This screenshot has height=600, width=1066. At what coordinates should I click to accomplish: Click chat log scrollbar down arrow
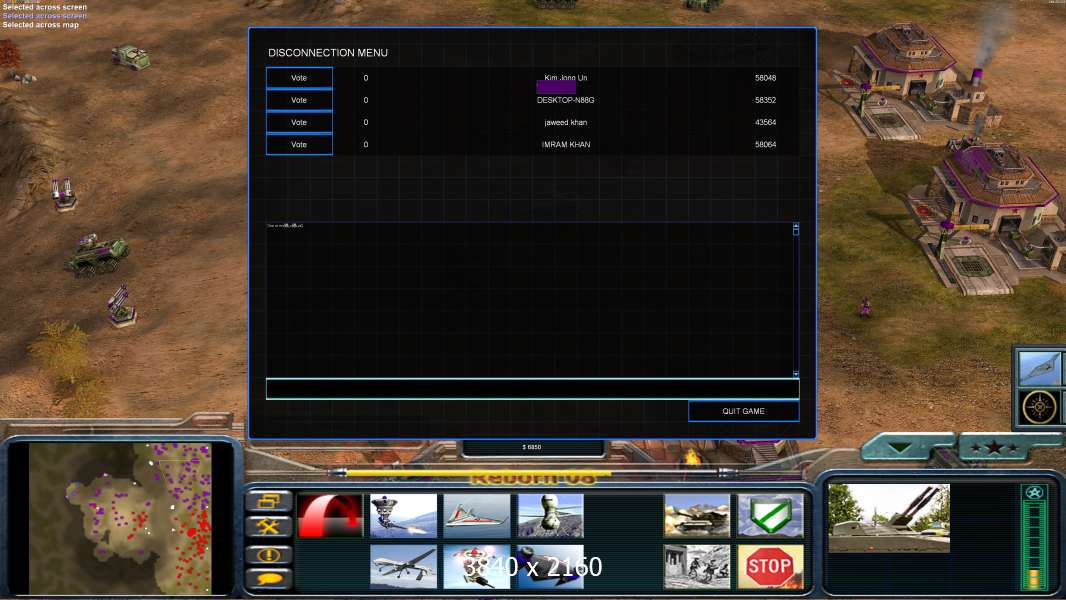click(795, 374)
